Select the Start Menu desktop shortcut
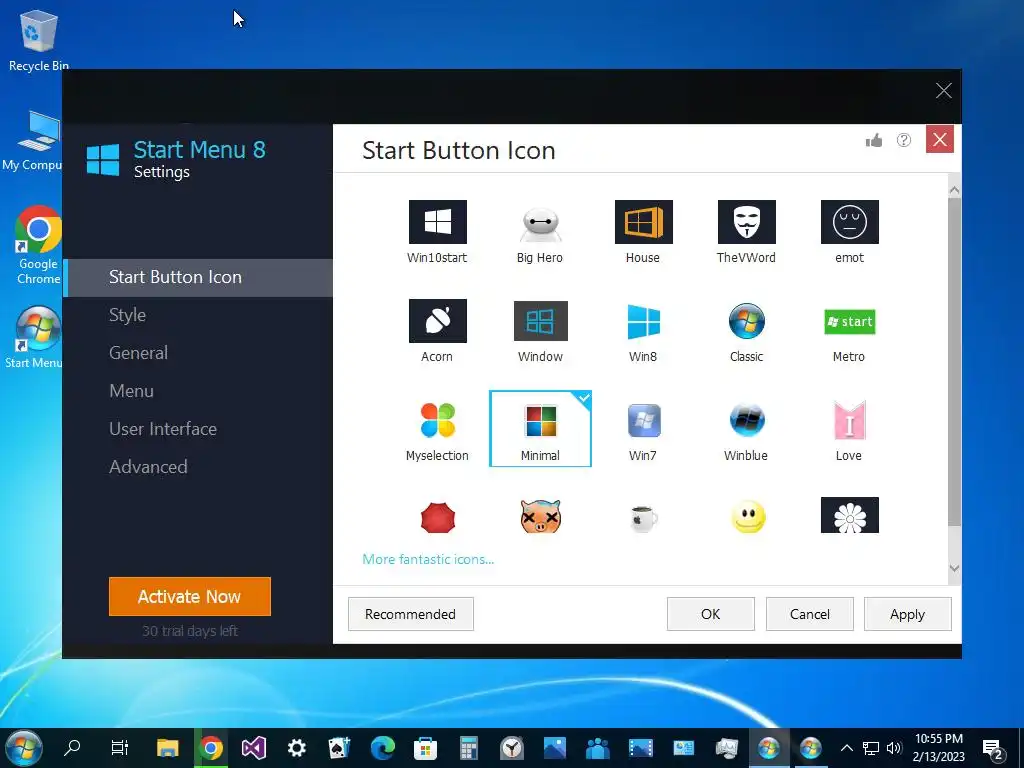 tap(35, 337)
